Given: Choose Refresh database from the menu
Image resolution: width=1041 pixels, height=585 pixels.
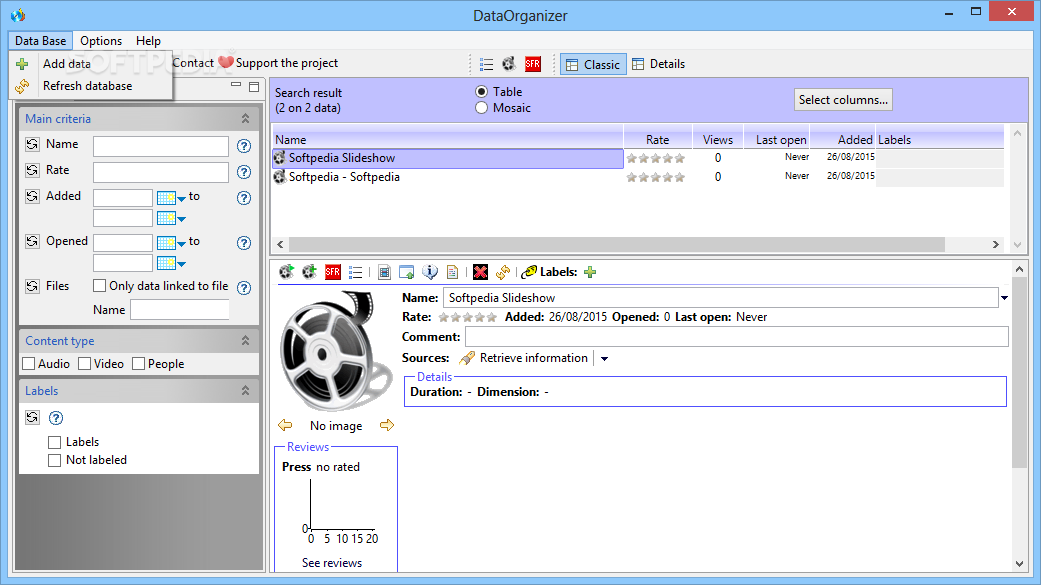Looking at the screenshot, I should pos(87,86).
